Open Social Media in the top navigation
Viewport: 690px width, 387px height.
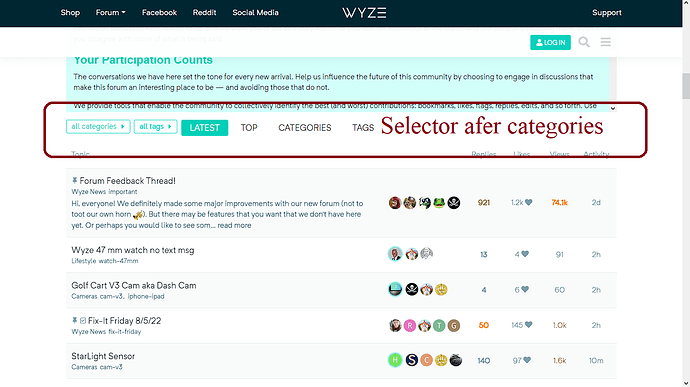[x=255, y=13]
